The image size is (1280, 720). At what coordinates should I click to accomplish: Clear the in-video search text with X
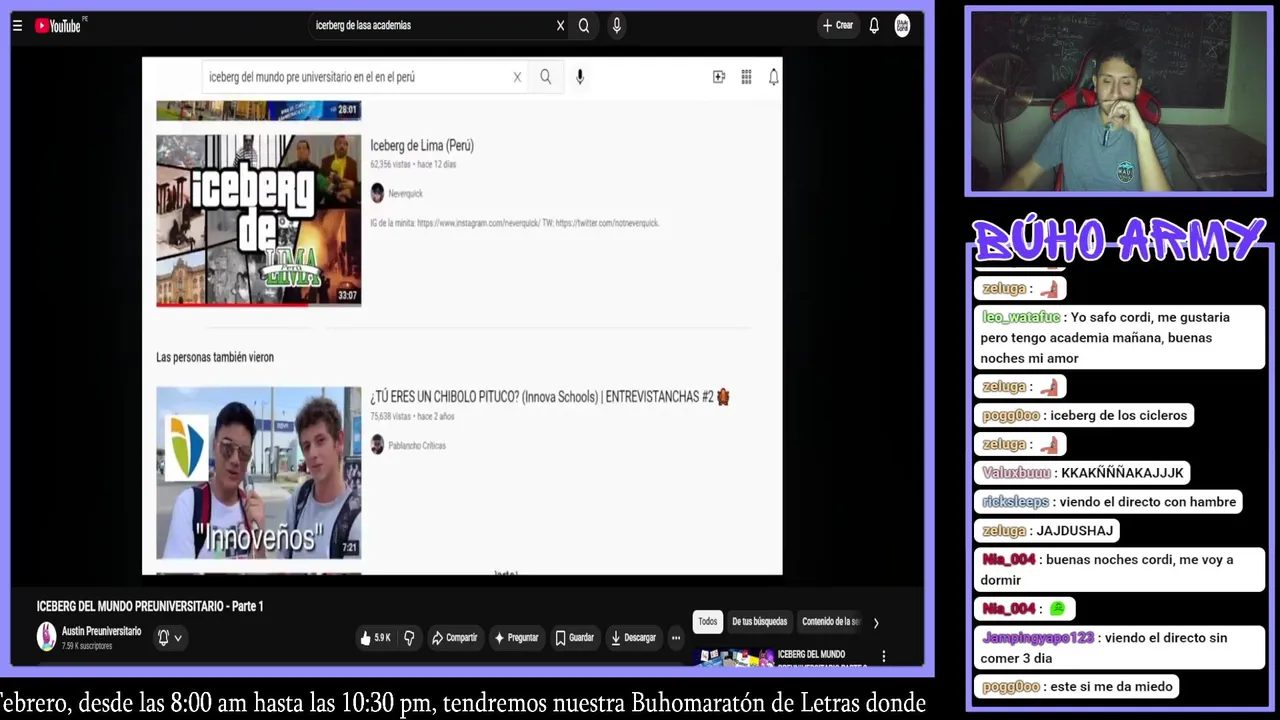point(517,77)
